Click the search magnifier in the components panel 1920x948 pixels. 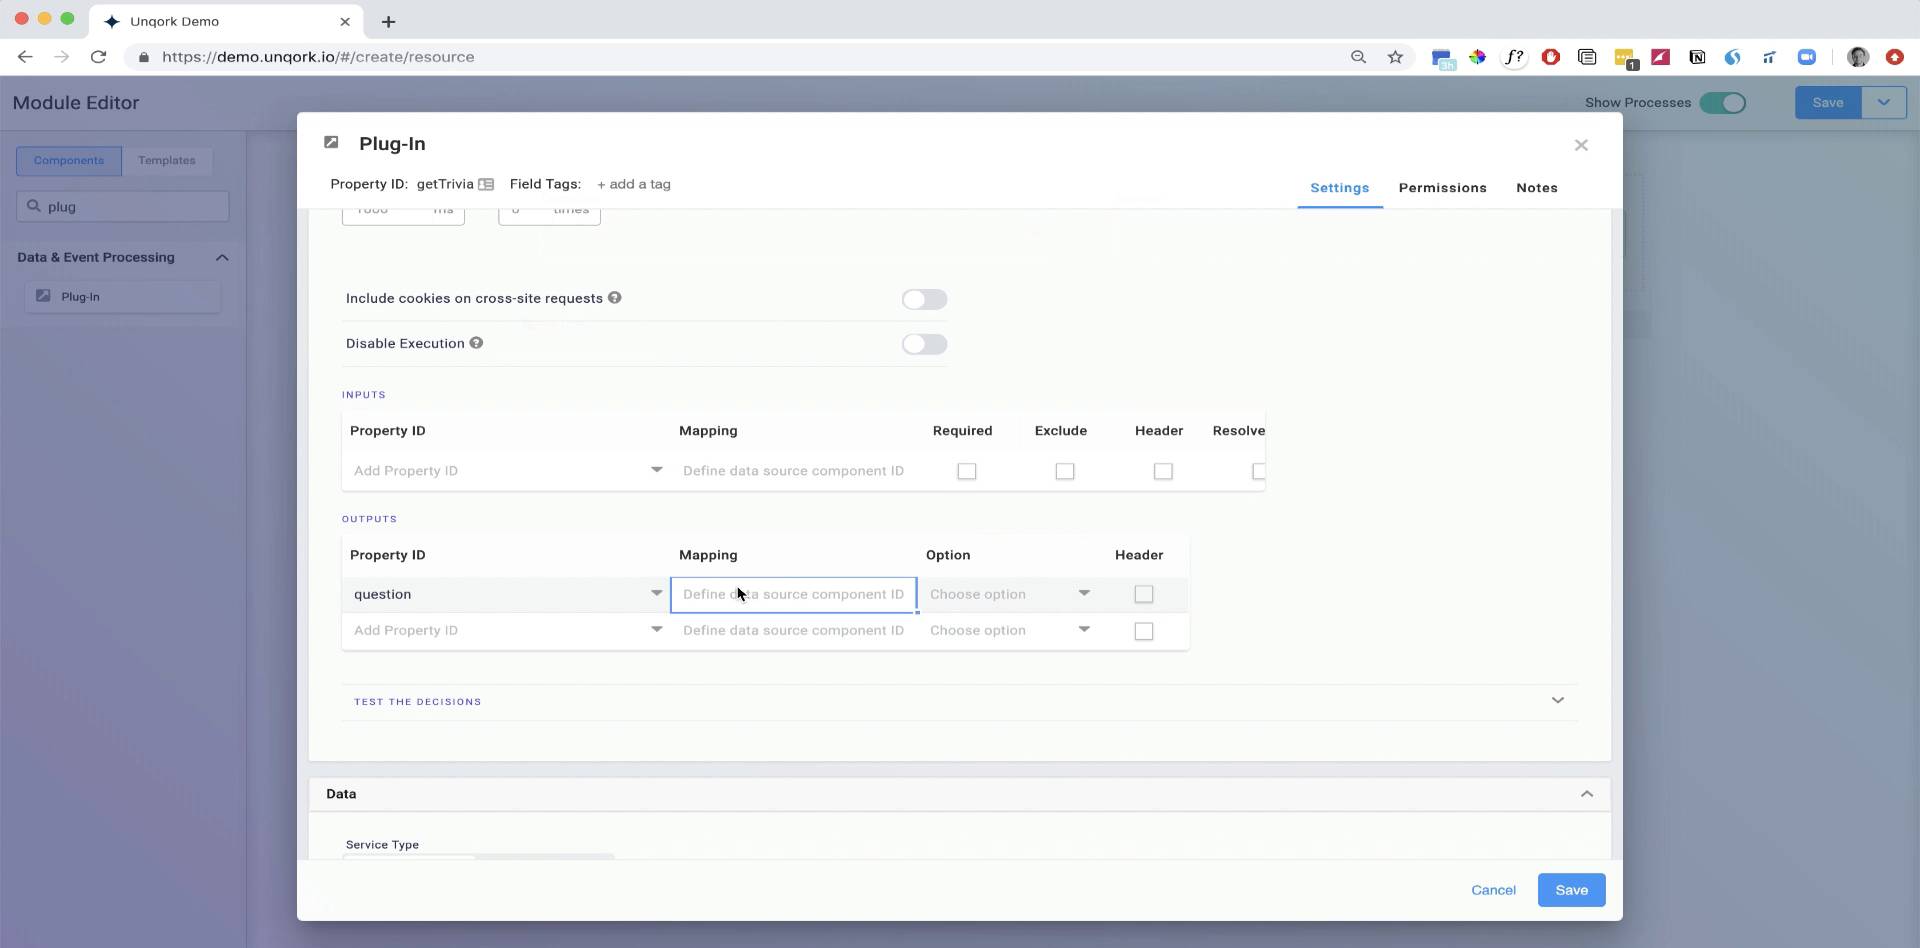point(36,206)
